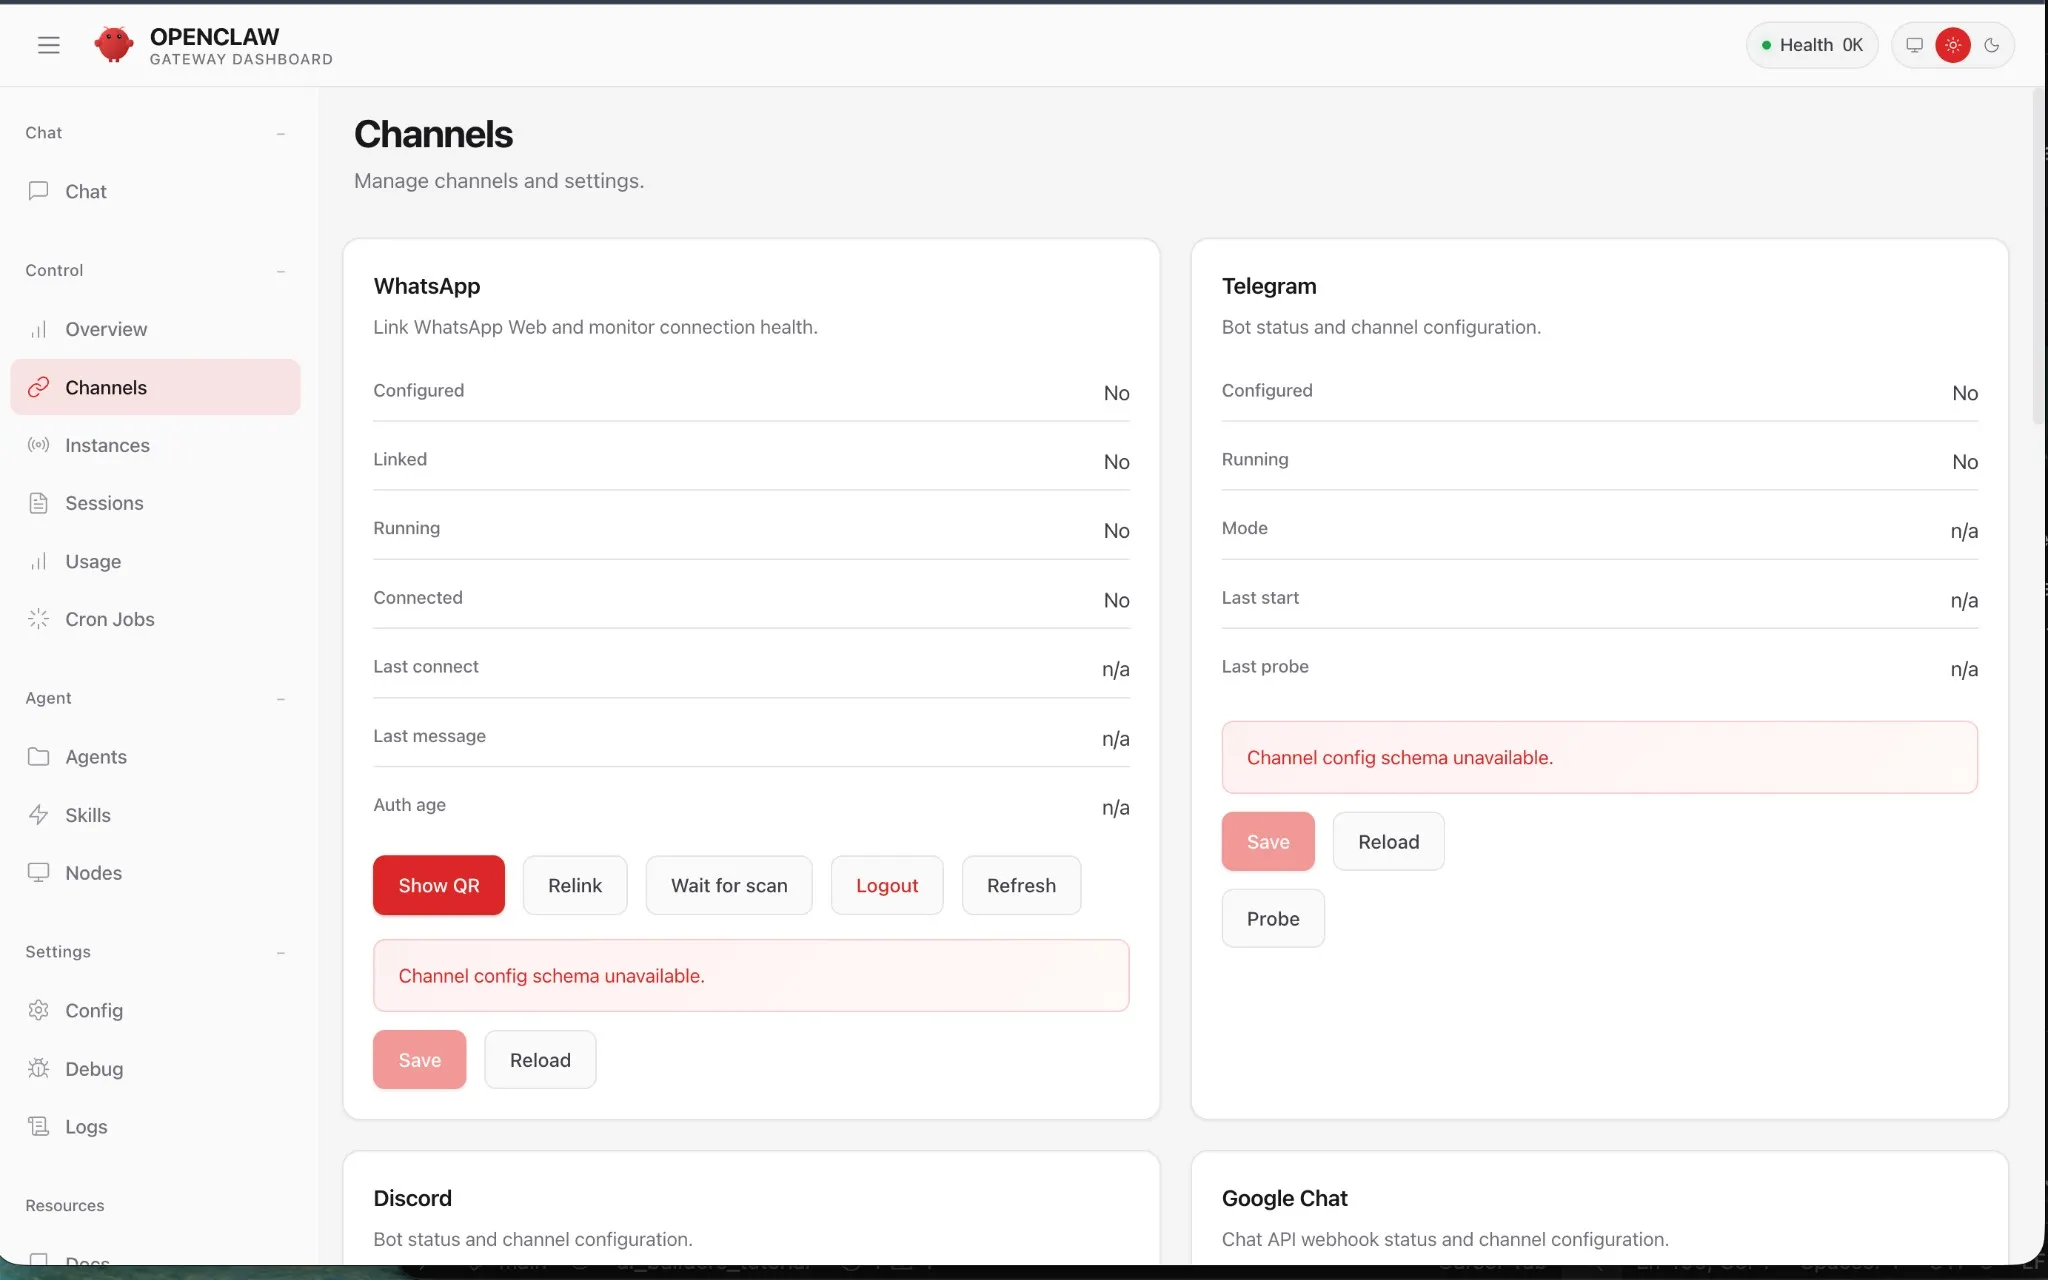Click Save in the WhatsApp card
2048x1280 pixels.
coord(419,1060)
